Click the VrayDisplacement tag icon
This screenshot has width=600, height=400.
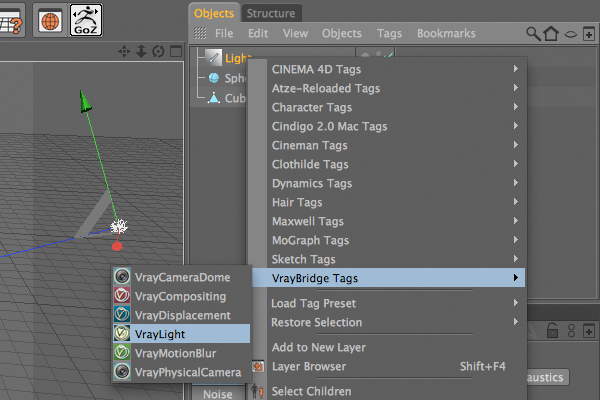[x=122, y=314]
